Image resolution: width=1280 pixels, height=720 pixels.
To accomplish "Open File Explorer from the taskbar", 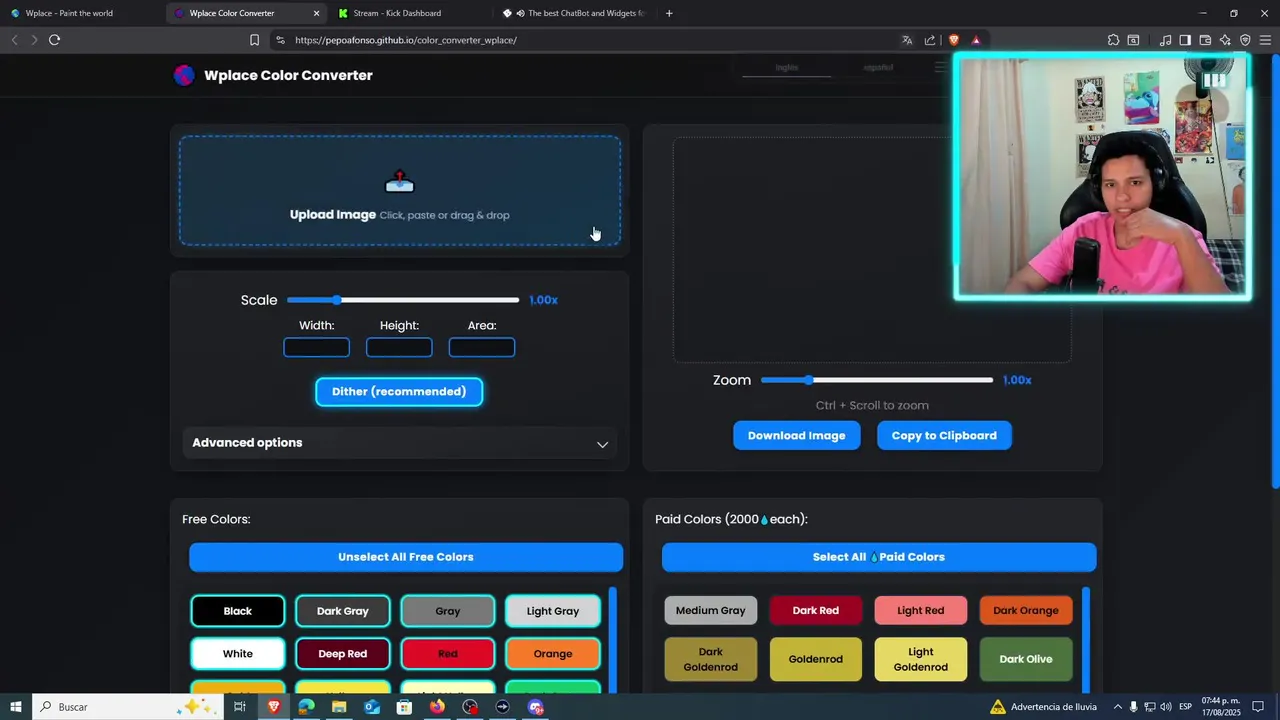I will [x=339, y=707].
